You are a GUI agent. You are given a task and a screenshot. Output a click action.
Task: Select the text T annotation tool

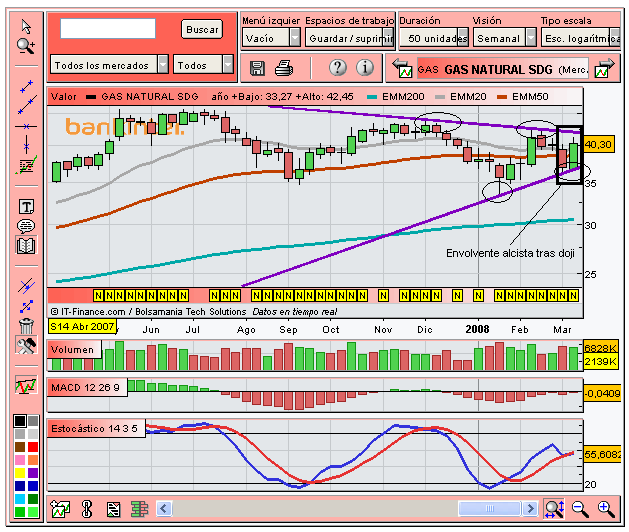click(26, 207)
